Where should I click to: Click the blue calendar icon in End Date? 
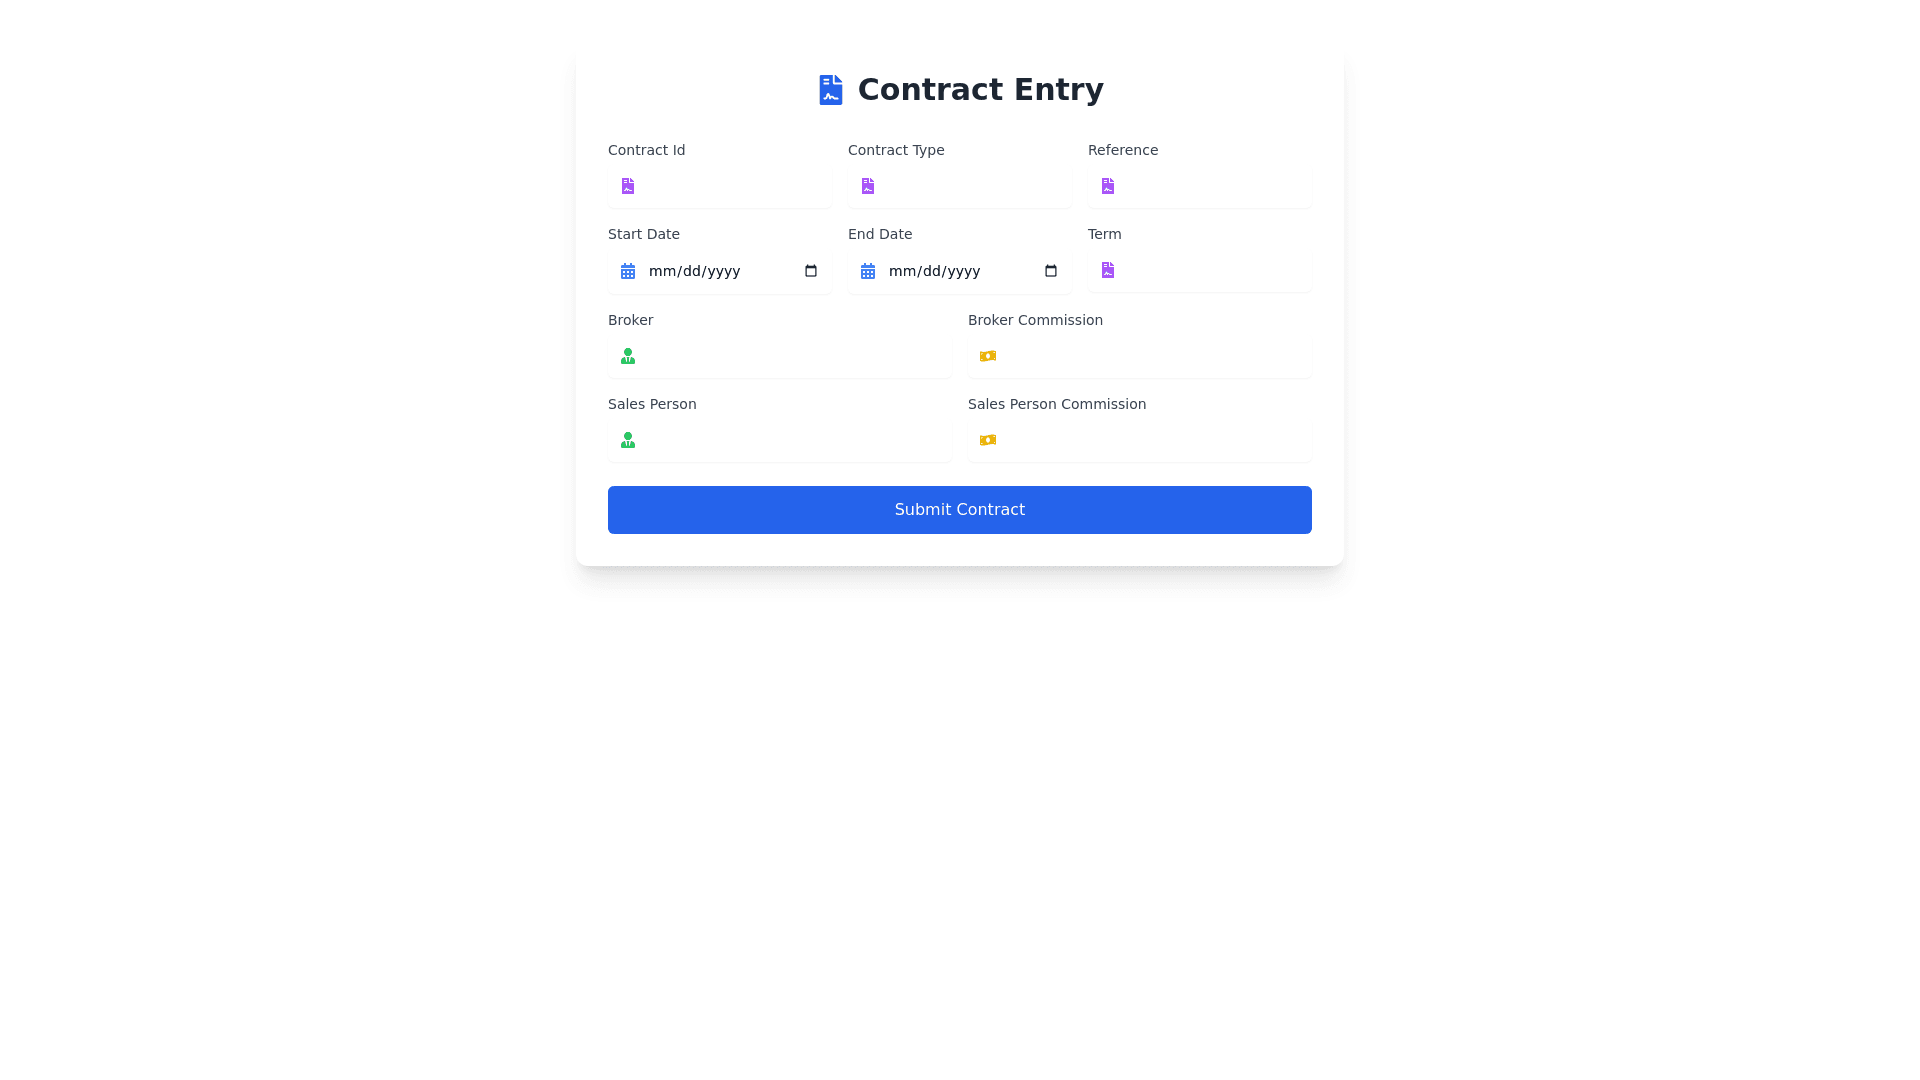[x=867, y=271]
